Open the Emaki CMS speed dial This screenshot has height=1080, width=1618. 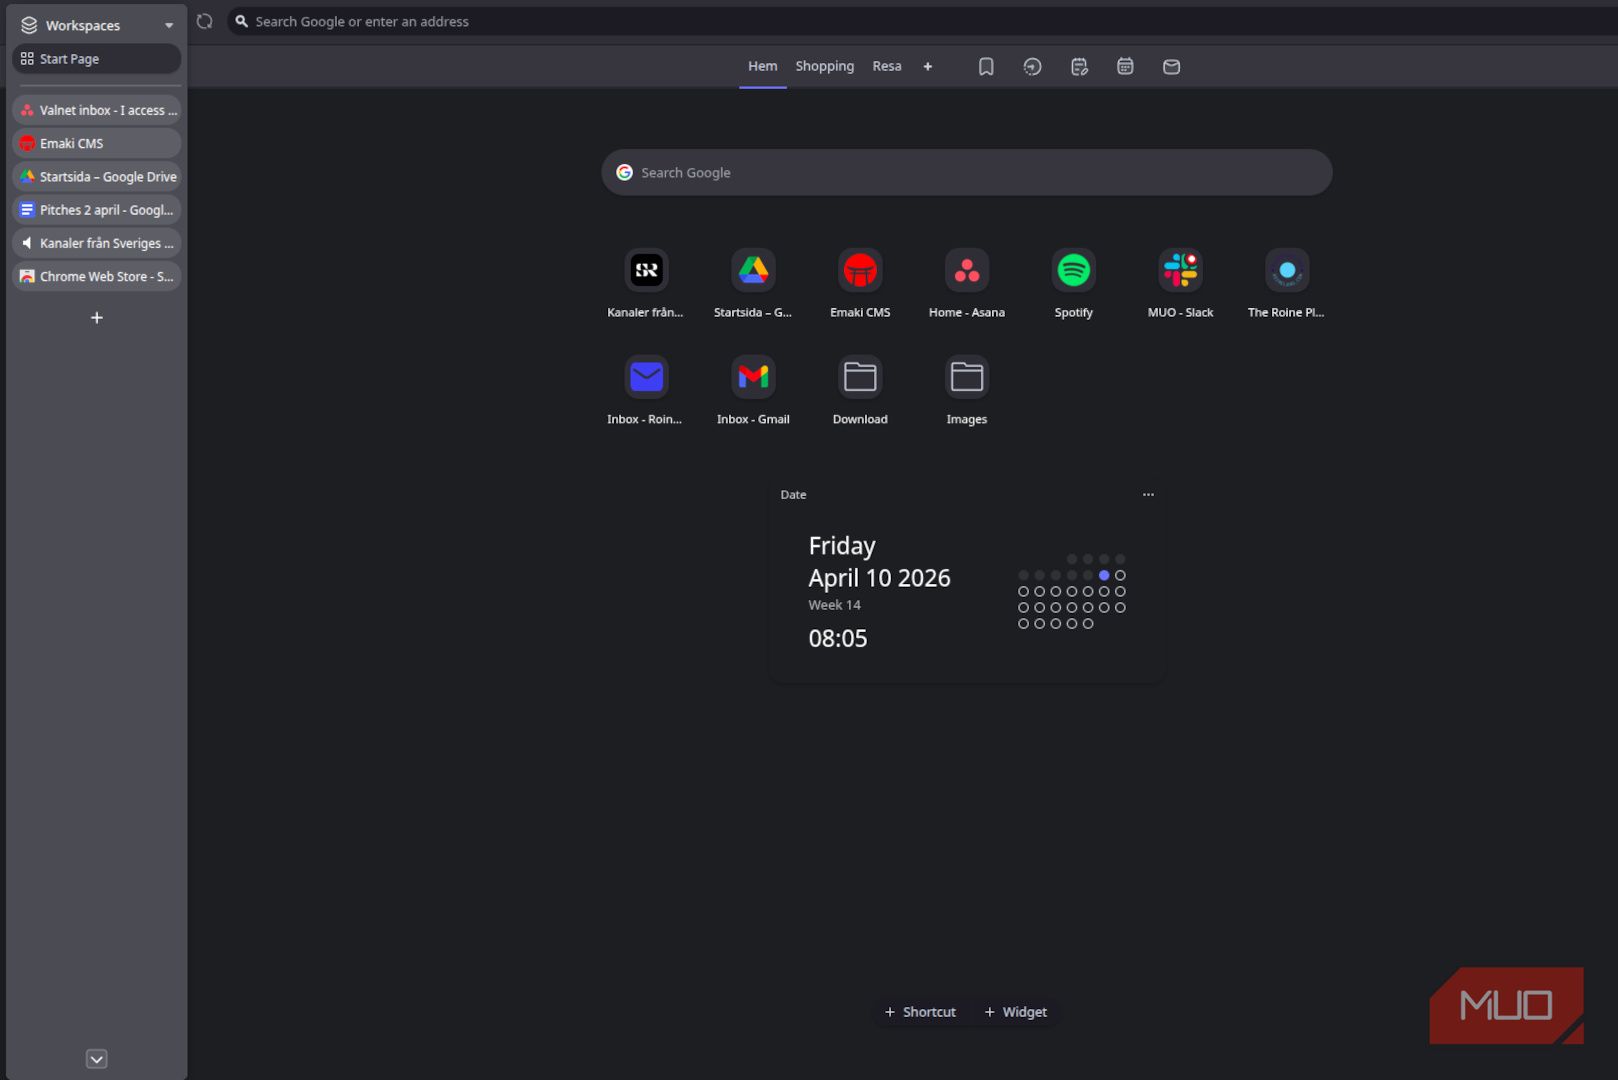coord(860,270)
